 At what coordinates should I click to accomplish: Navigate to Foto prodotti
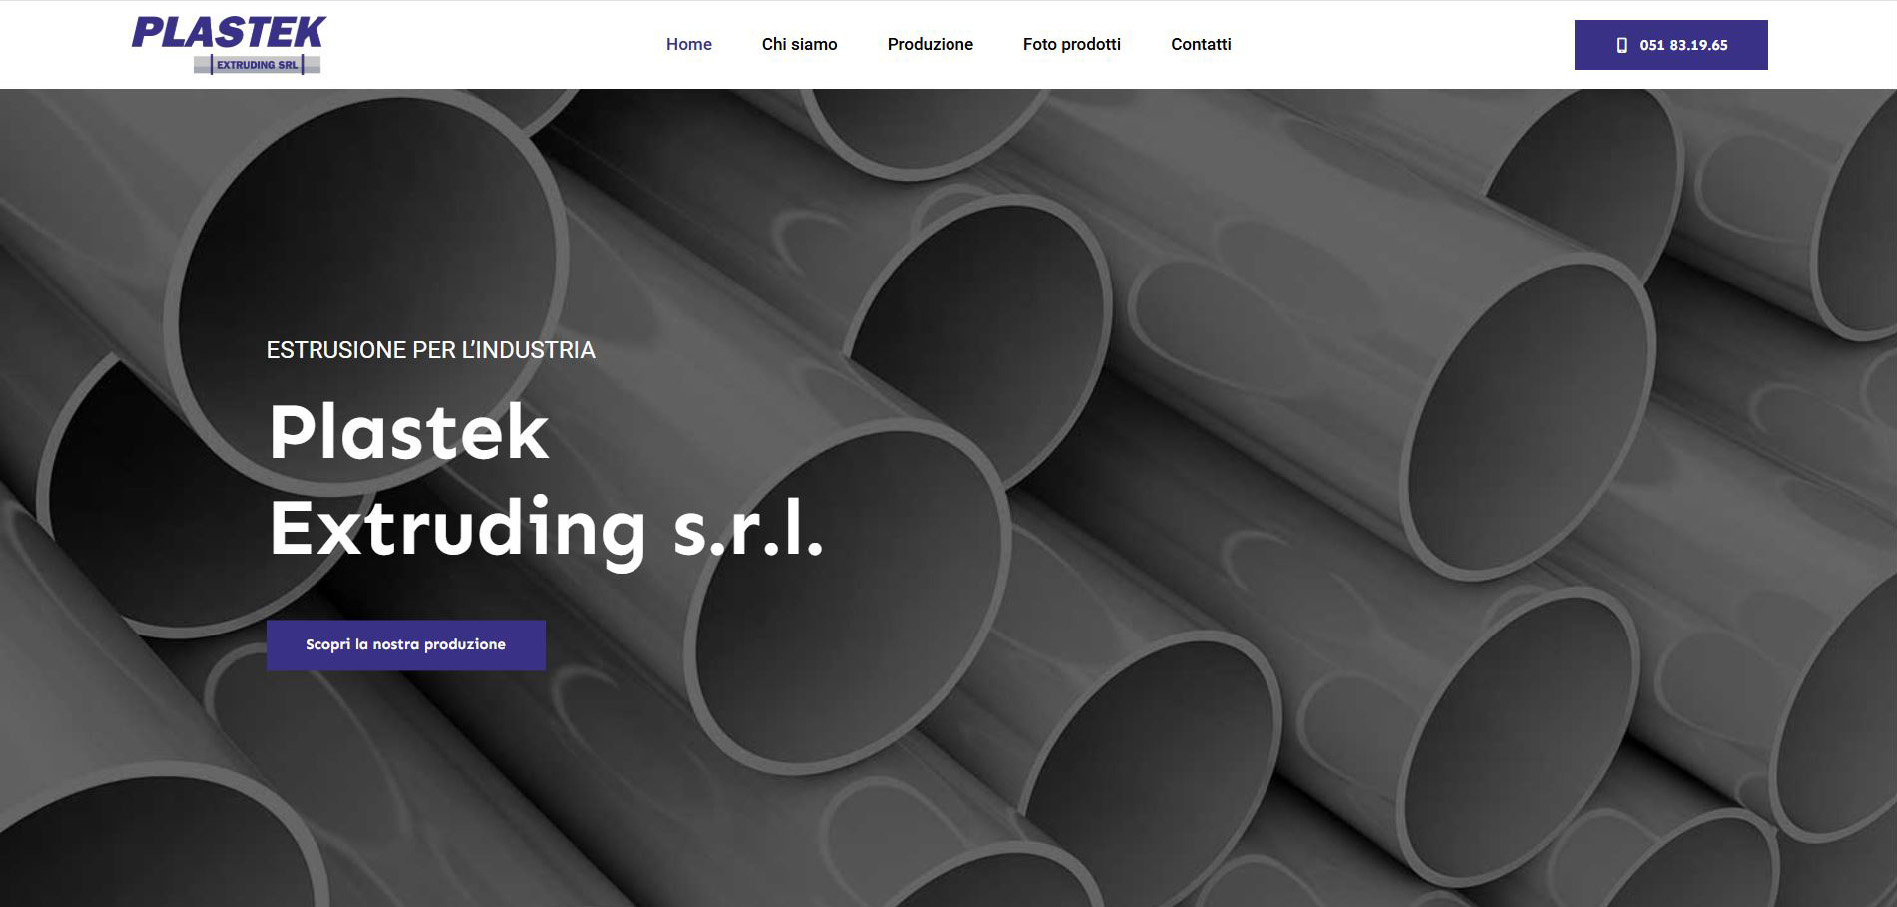1072,44
